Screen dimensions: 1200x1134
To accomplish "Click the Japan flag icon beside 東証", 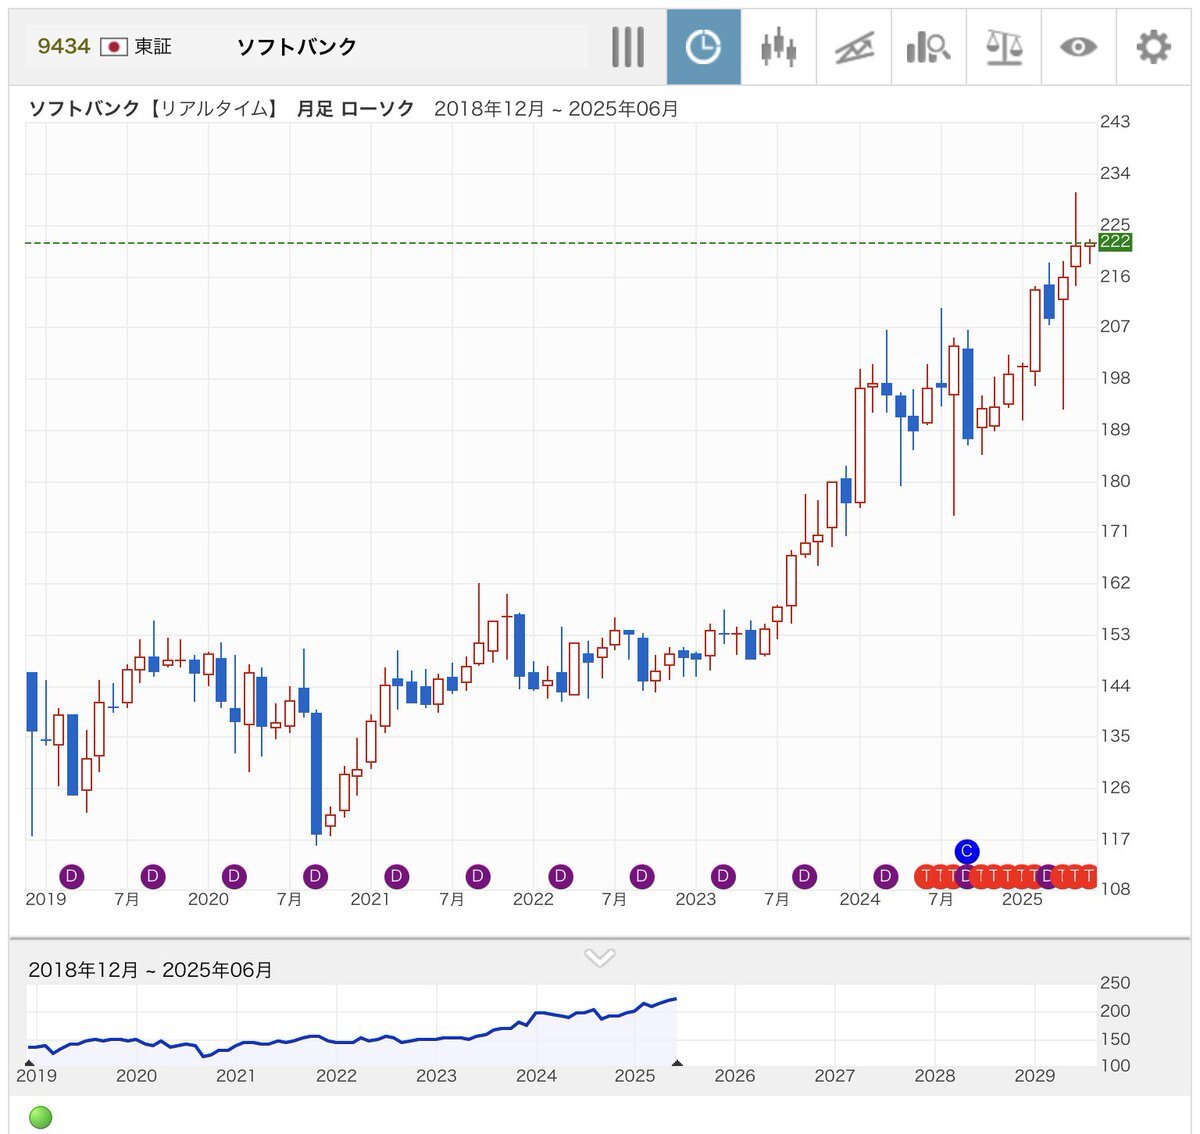I will [x=114, y=47].
